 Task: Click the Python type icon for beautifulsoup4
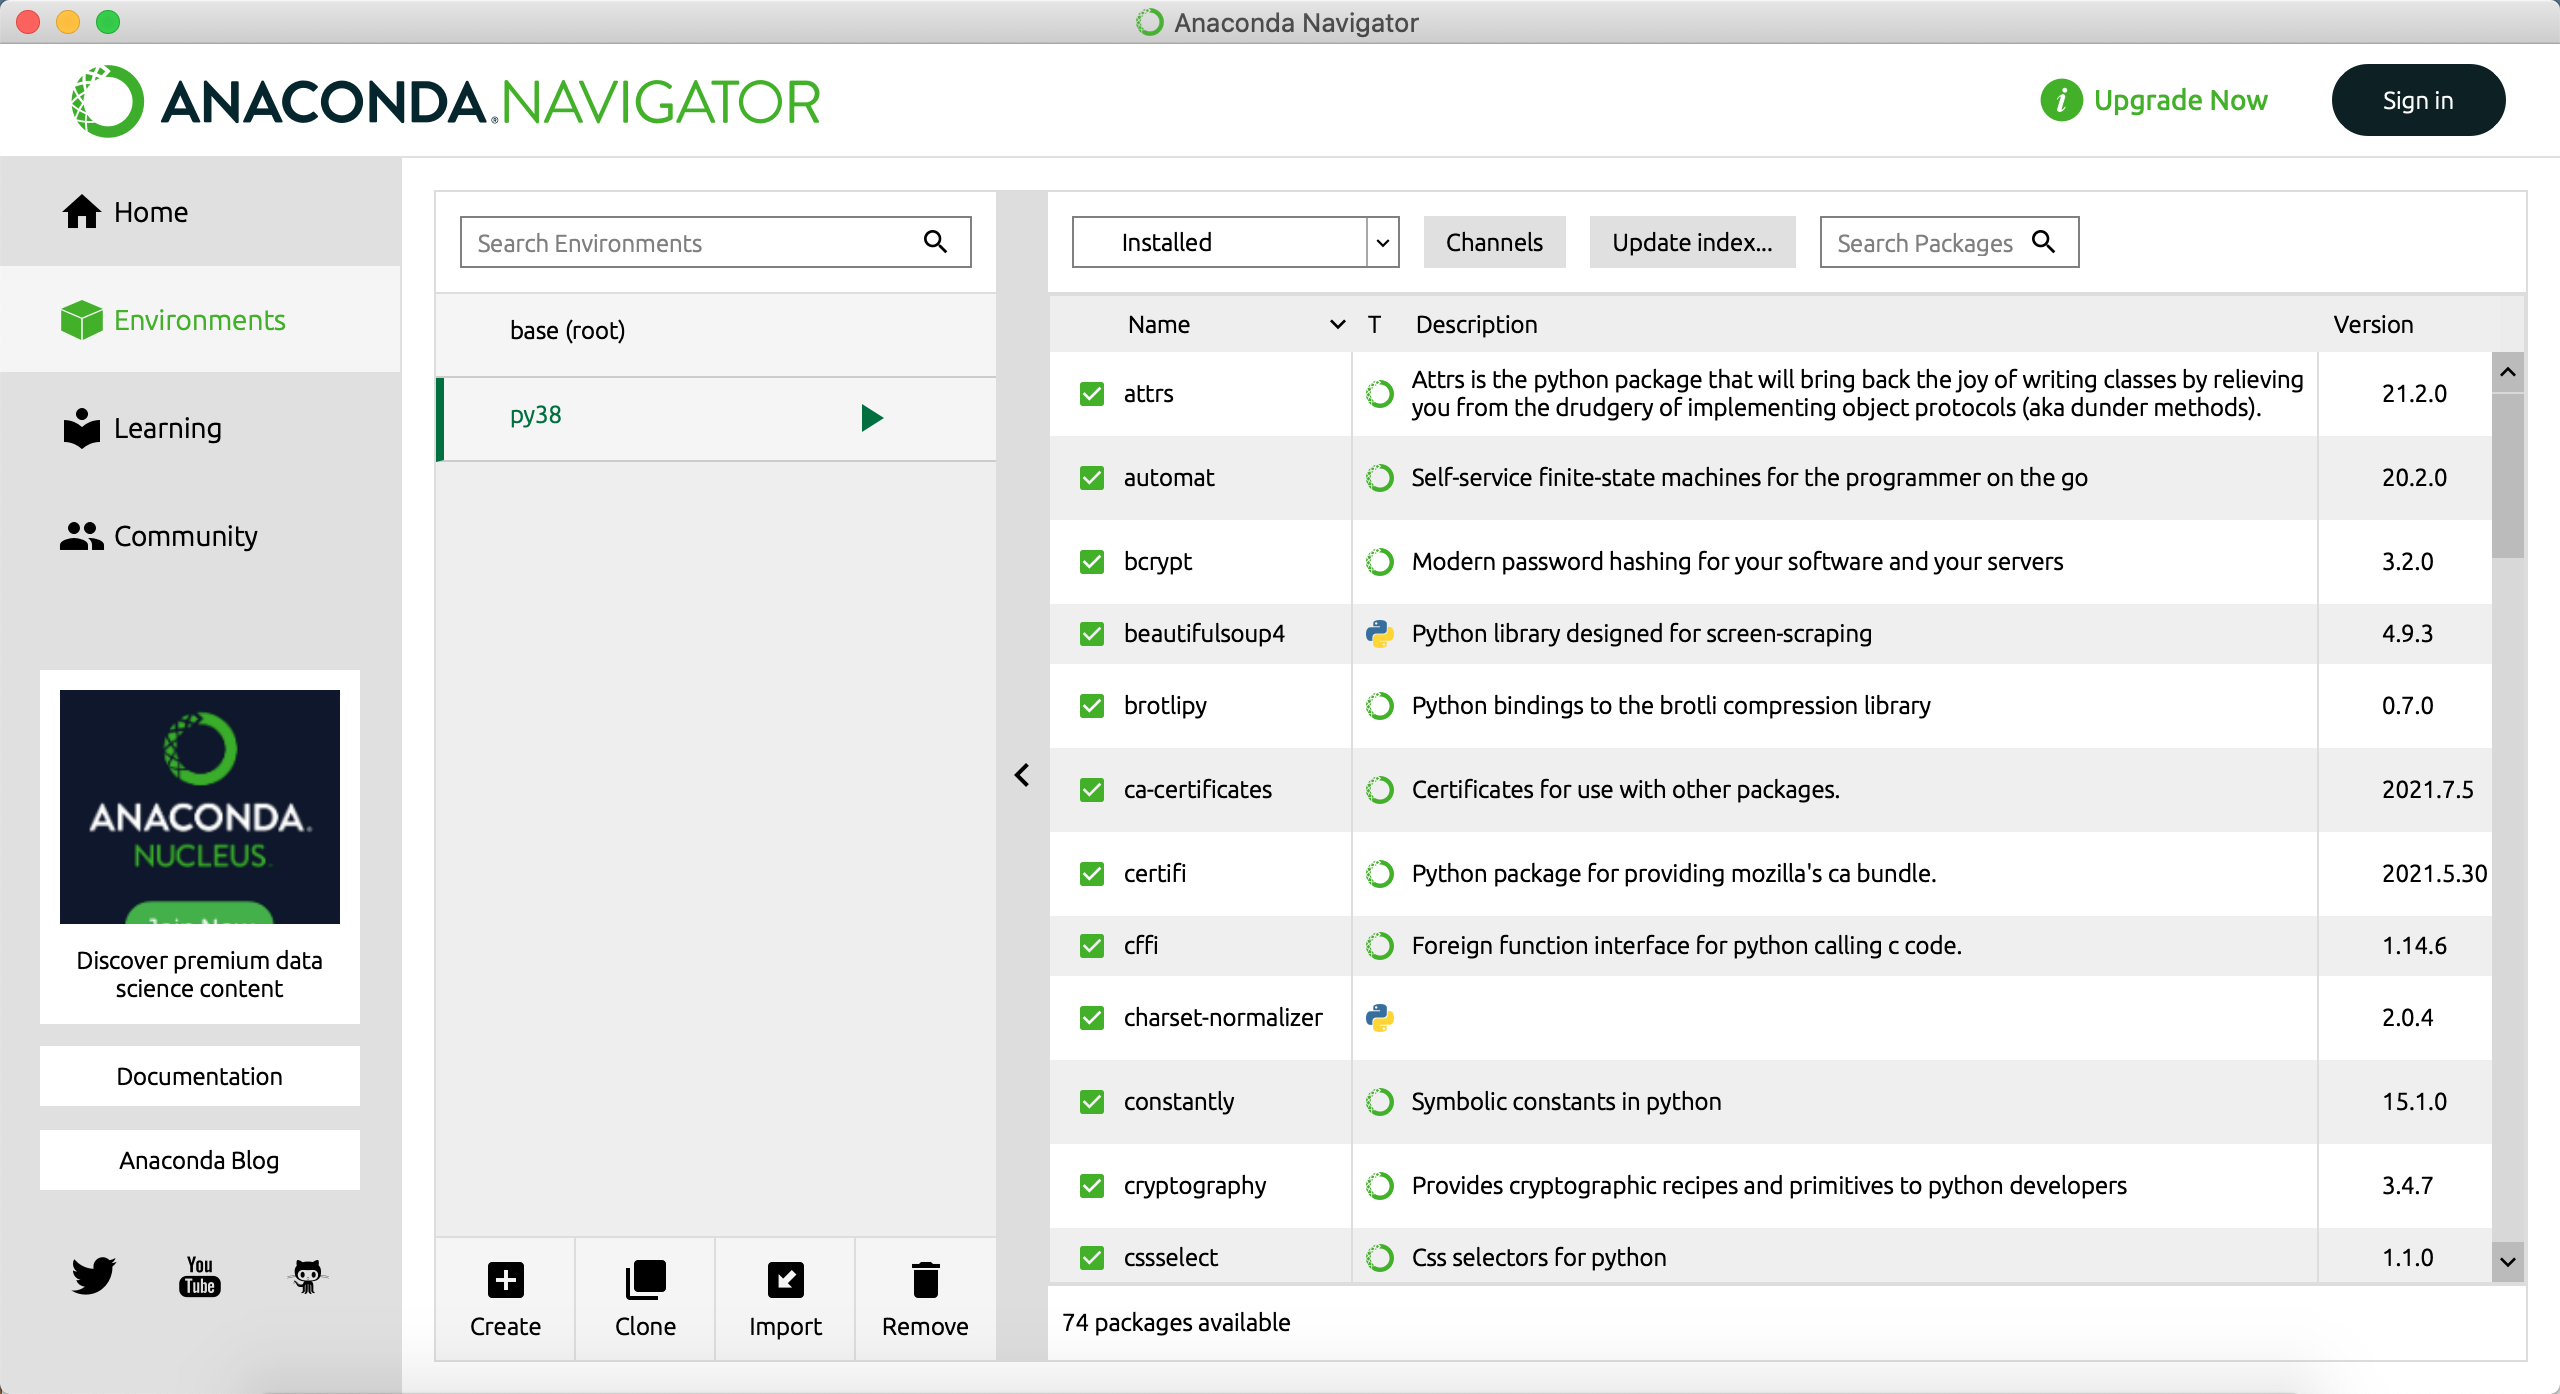(1380, 634)
